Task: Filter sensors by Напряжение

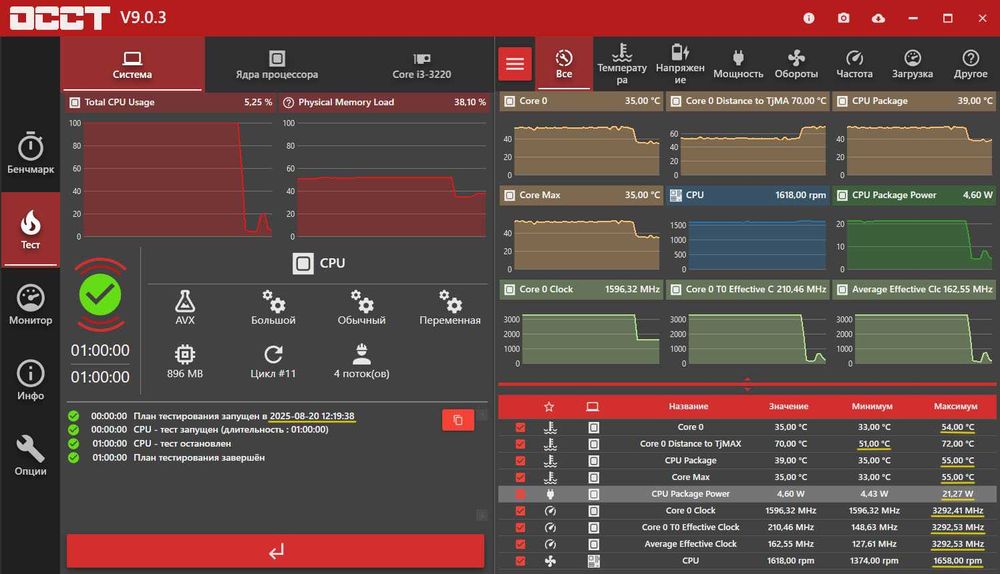Action: coord(680,64)
